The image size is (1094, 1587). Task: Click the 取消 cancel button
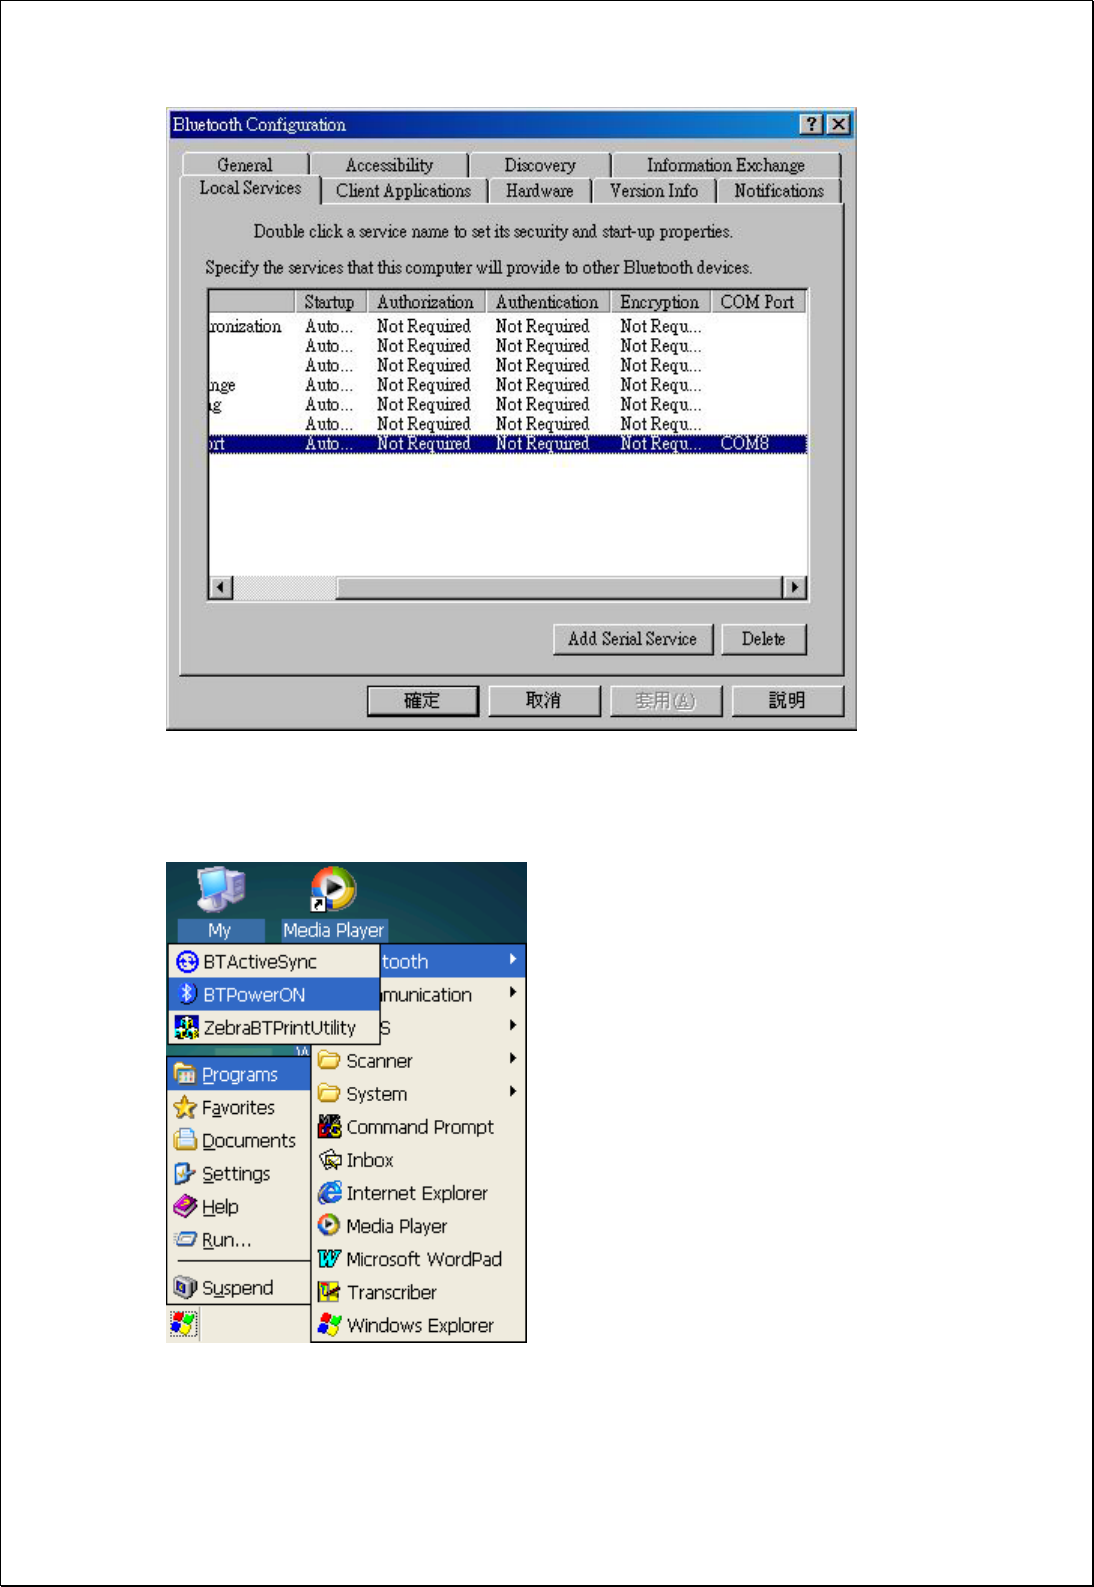tap(544, 700)
